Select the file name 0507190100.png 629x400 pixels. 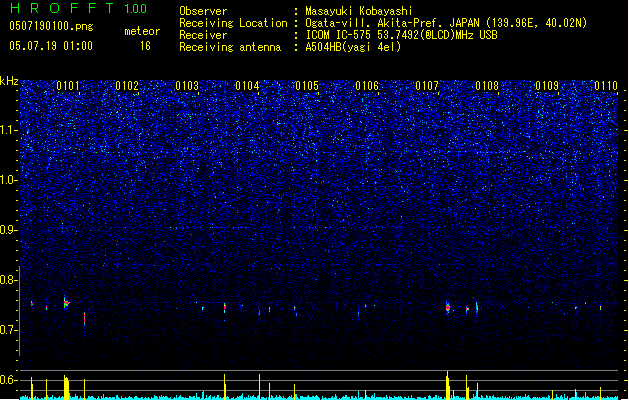click(x=51, y=26)
